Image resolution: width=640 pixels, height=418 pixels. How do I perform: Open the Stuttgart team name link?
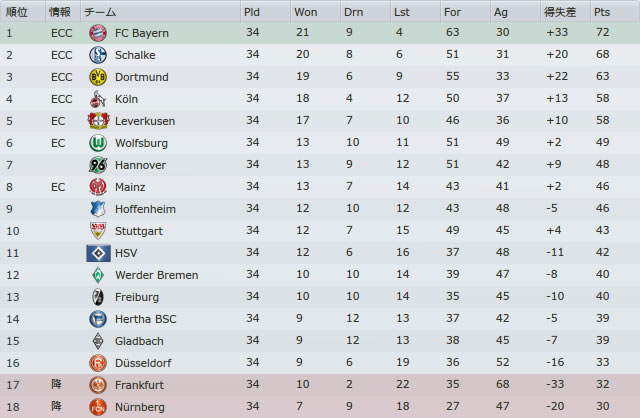(139, 231)
